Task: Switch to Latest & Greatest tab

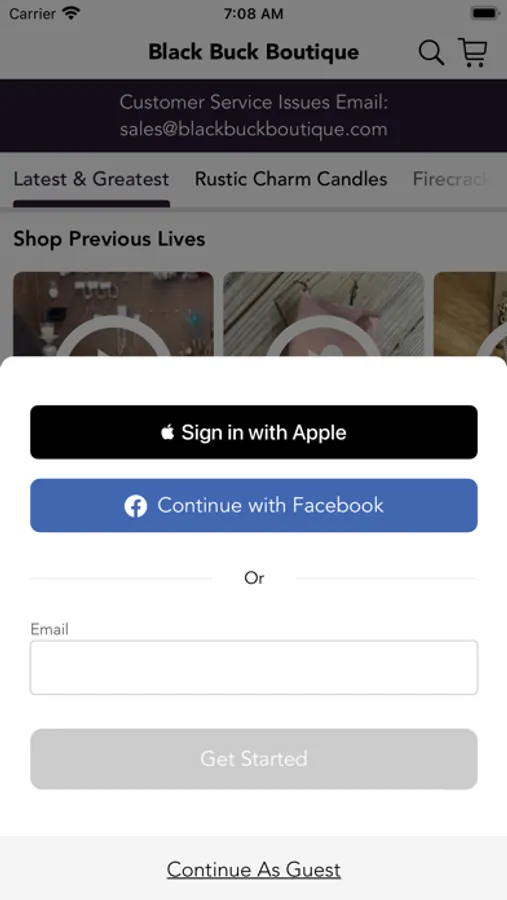Action: pyautogui.click(x=91, y=179)
